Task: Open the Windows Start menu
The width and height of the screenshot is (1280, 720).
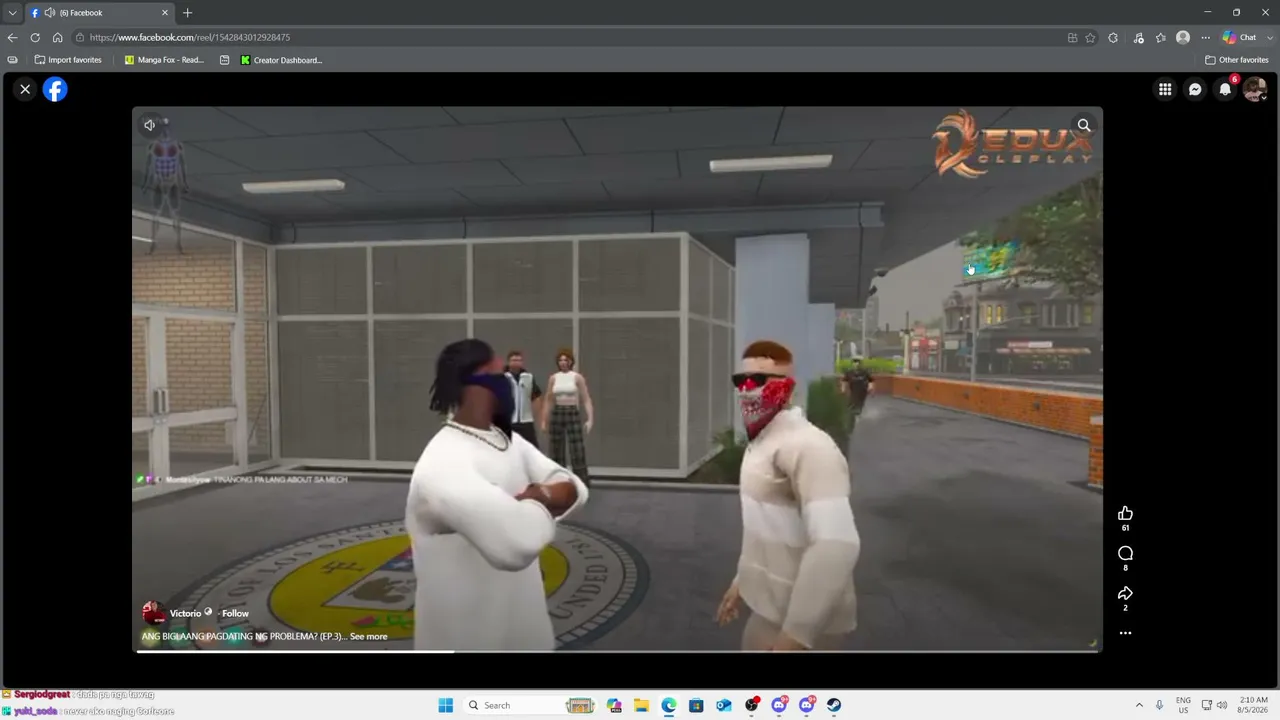Action: [445, 705]
